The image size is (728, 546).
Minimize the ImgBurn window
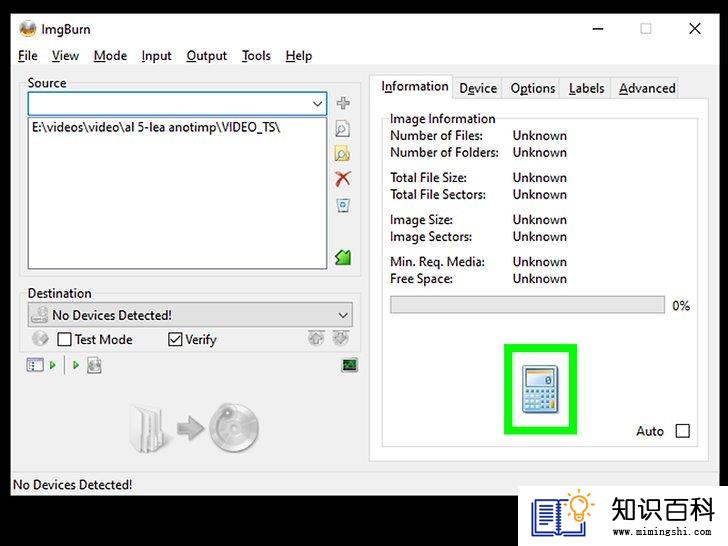[x=598, y=29]
